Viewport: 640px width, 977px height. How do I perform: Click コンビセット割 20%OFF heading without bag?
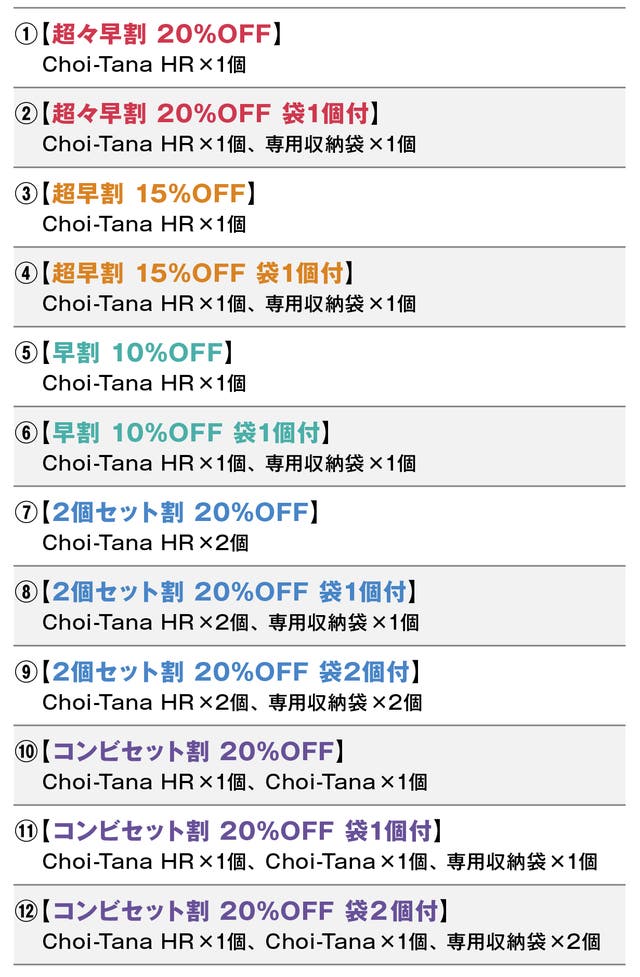pyautogui.click(x=192, y=752)
